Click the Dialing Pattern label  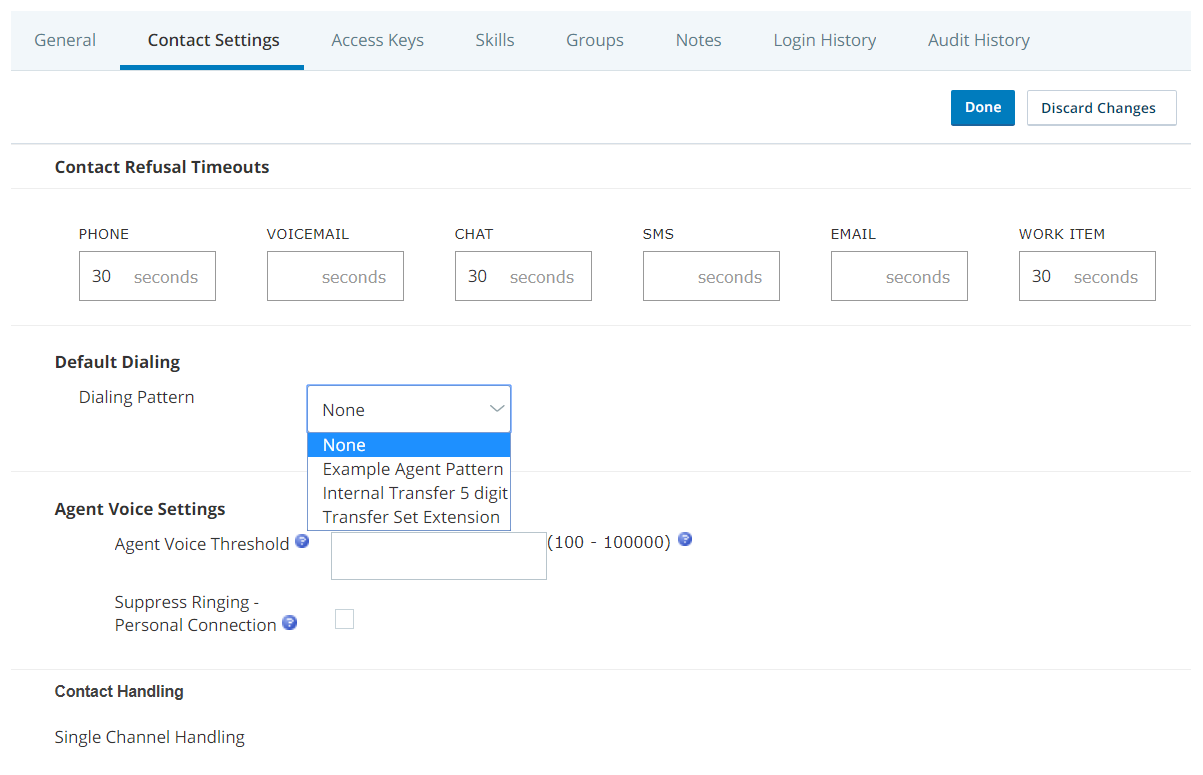(137, 397)
